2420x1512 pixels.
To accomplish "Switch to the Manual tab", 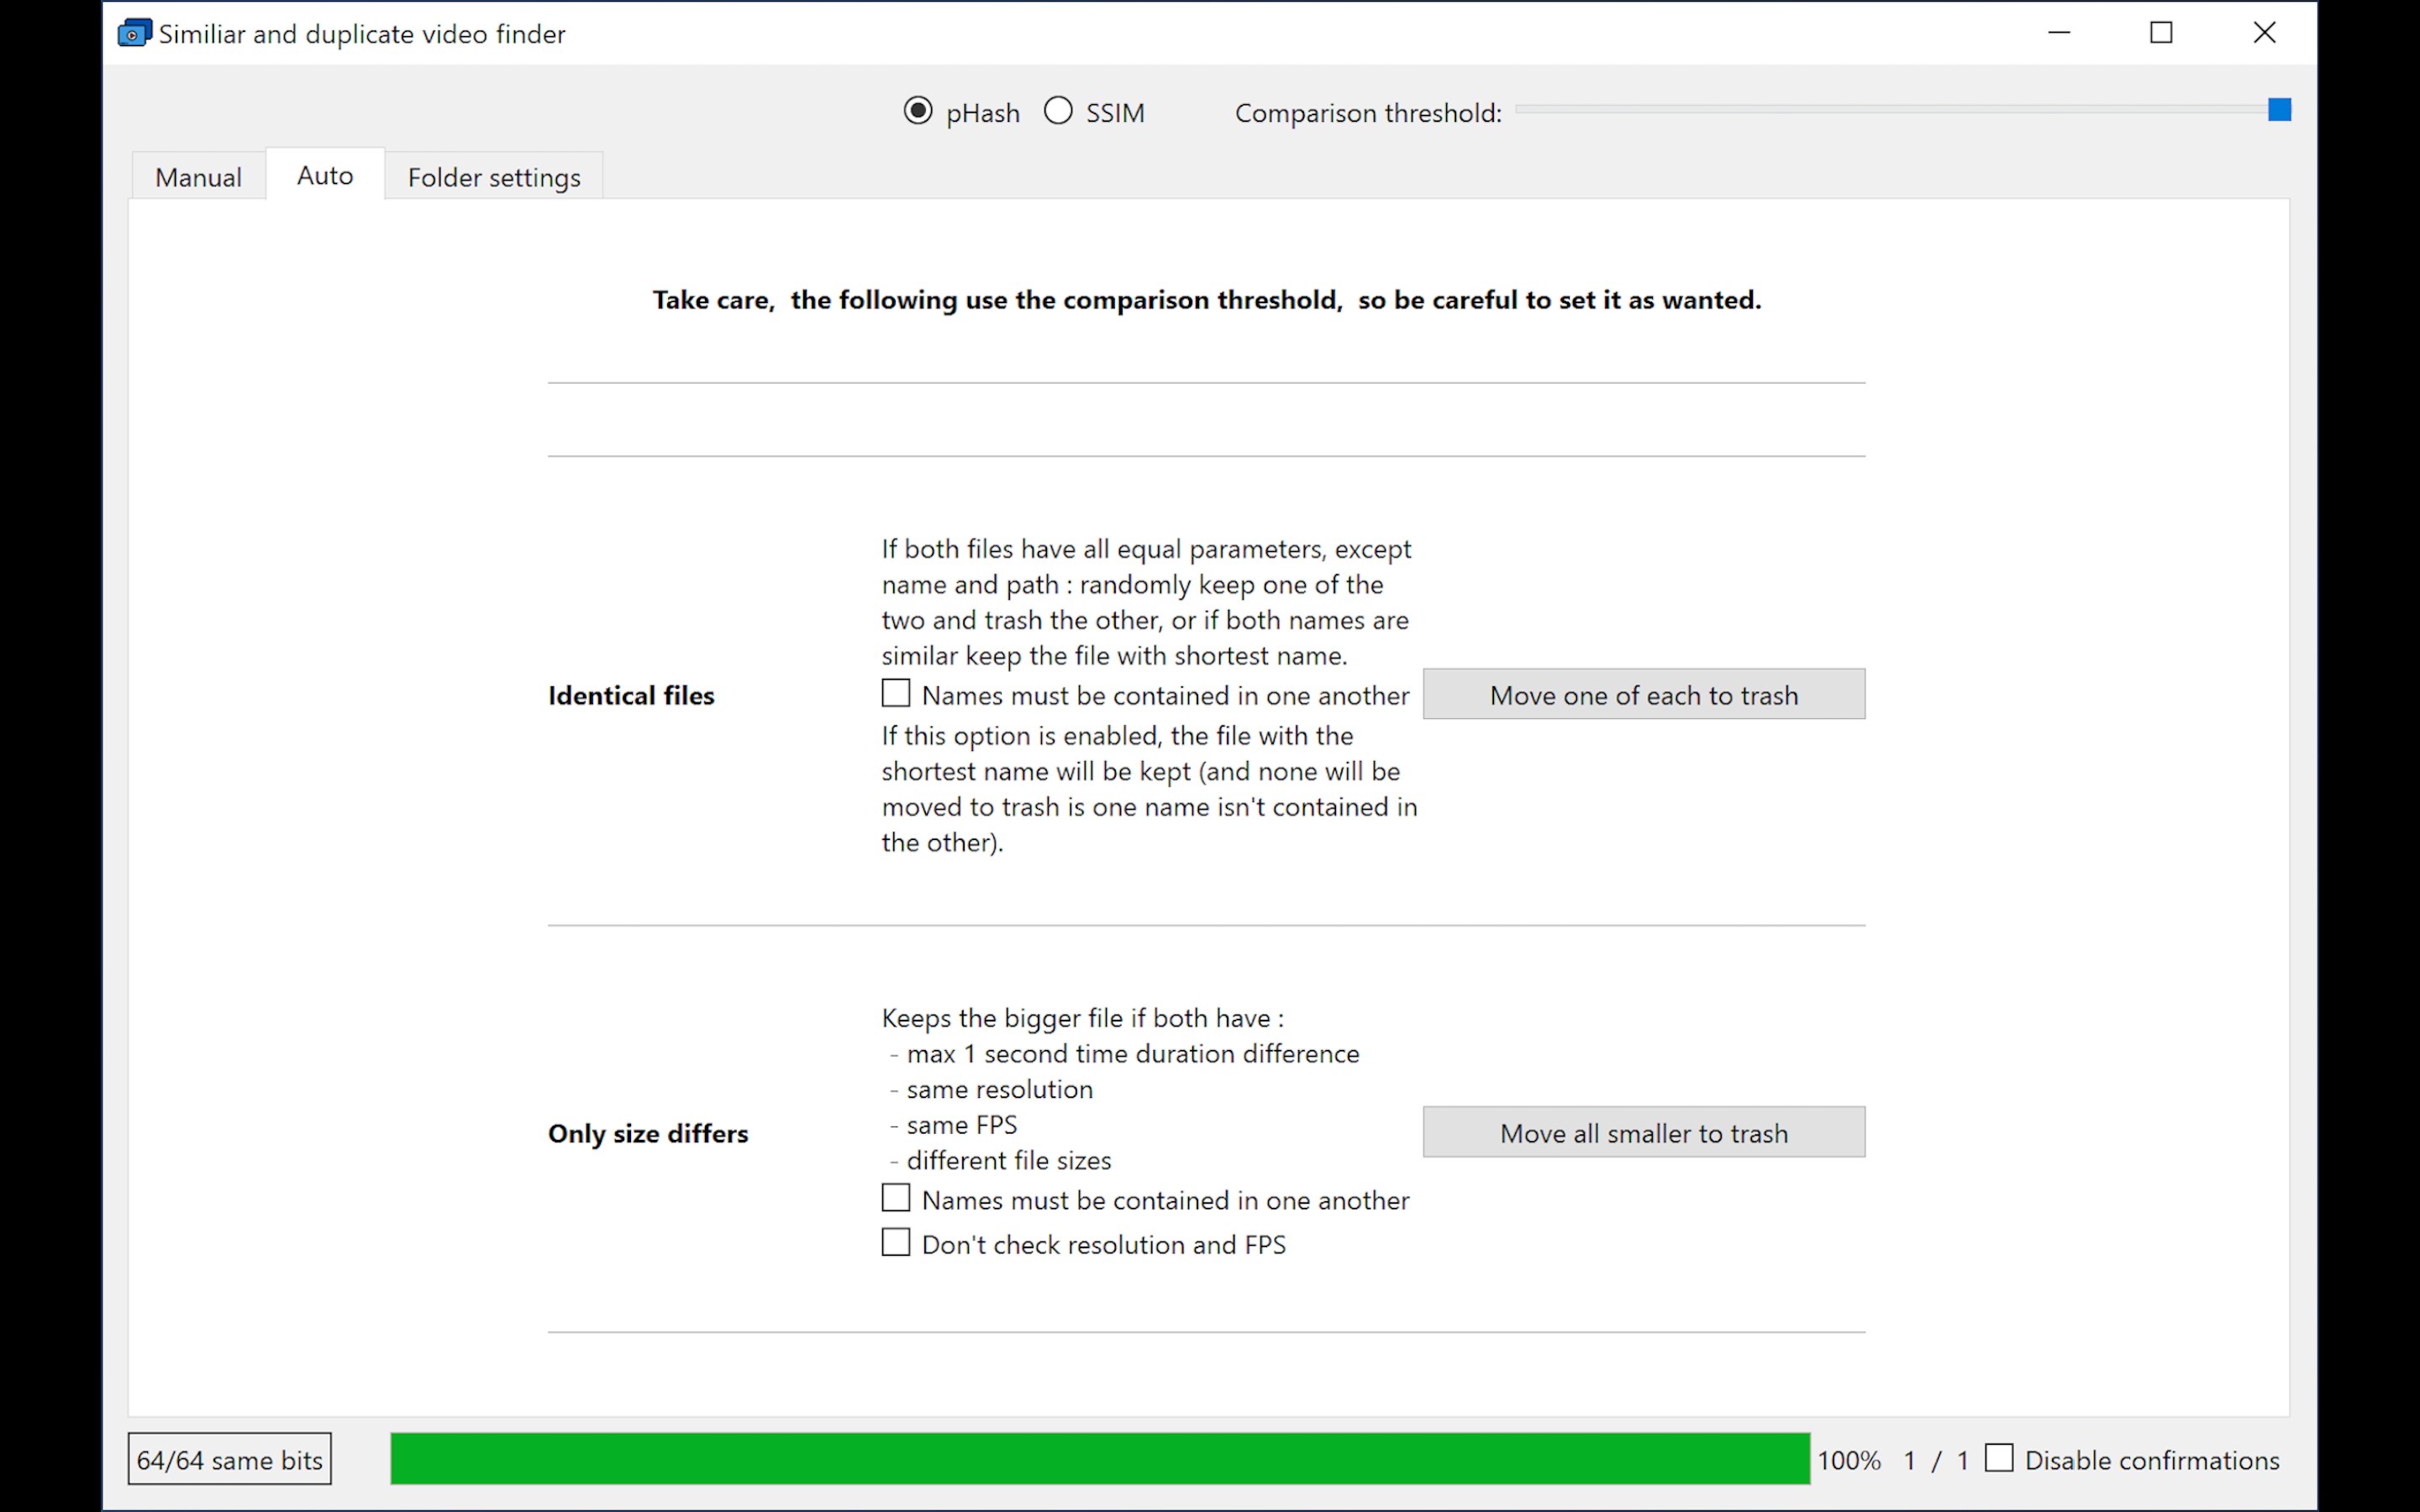I will [x=197, y=176].
